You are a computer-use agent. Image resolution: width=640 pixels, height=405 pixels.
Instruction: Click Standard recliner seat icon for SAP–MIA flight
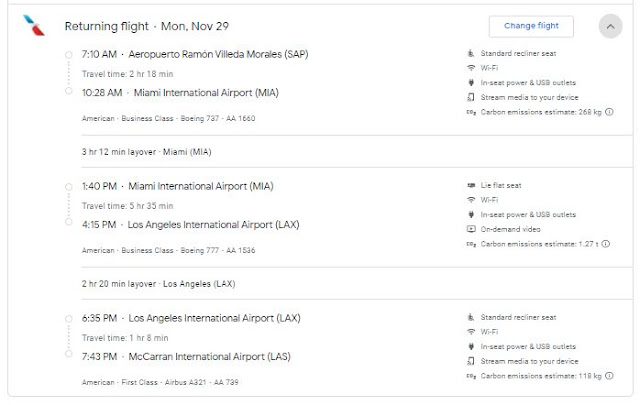point(471,53)
